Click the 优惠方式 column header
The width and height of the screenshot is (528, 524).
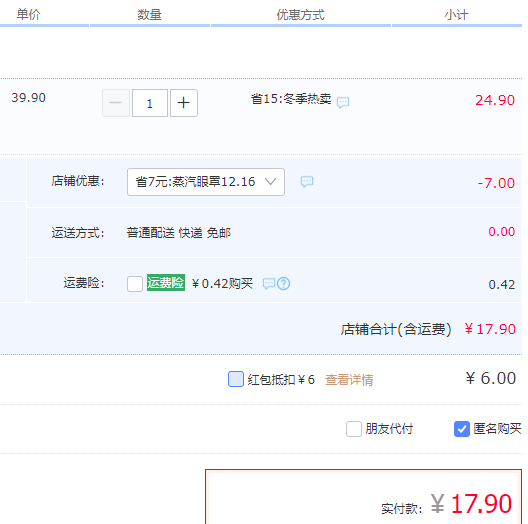300,15
